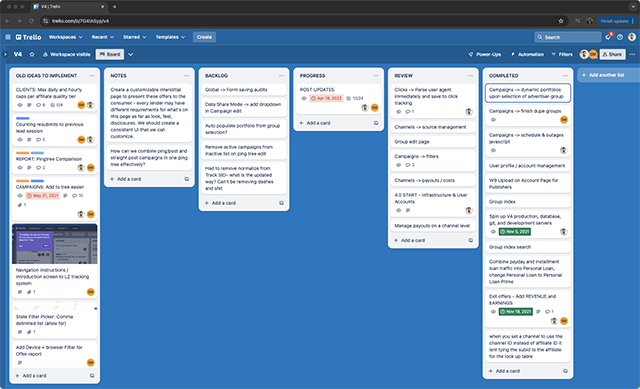Click the Create button
The width and height of the screenshot is (640, 389).
pos(204,37)
